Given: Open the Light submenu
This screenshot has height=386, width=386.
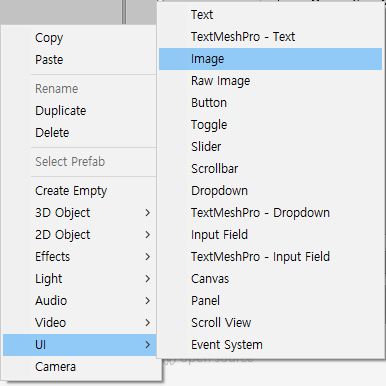Looking at the screenshot, I should coord(79,279).
